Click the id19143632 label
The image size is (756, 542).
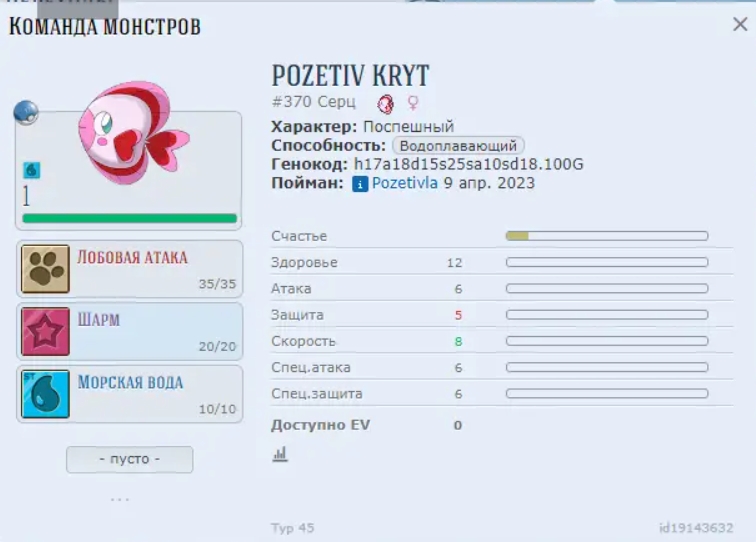point(696,528)
